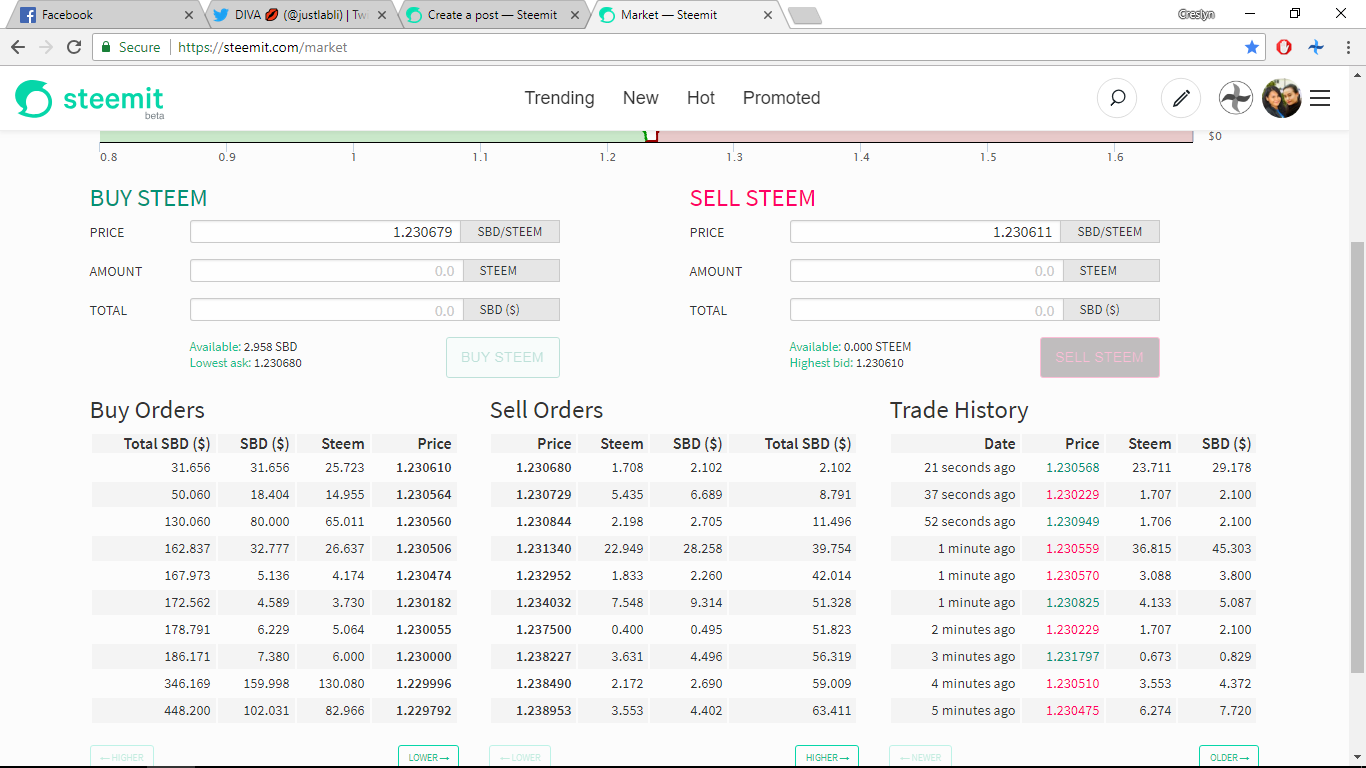
Task: Click the address bar URL
Action: (262, 47)
